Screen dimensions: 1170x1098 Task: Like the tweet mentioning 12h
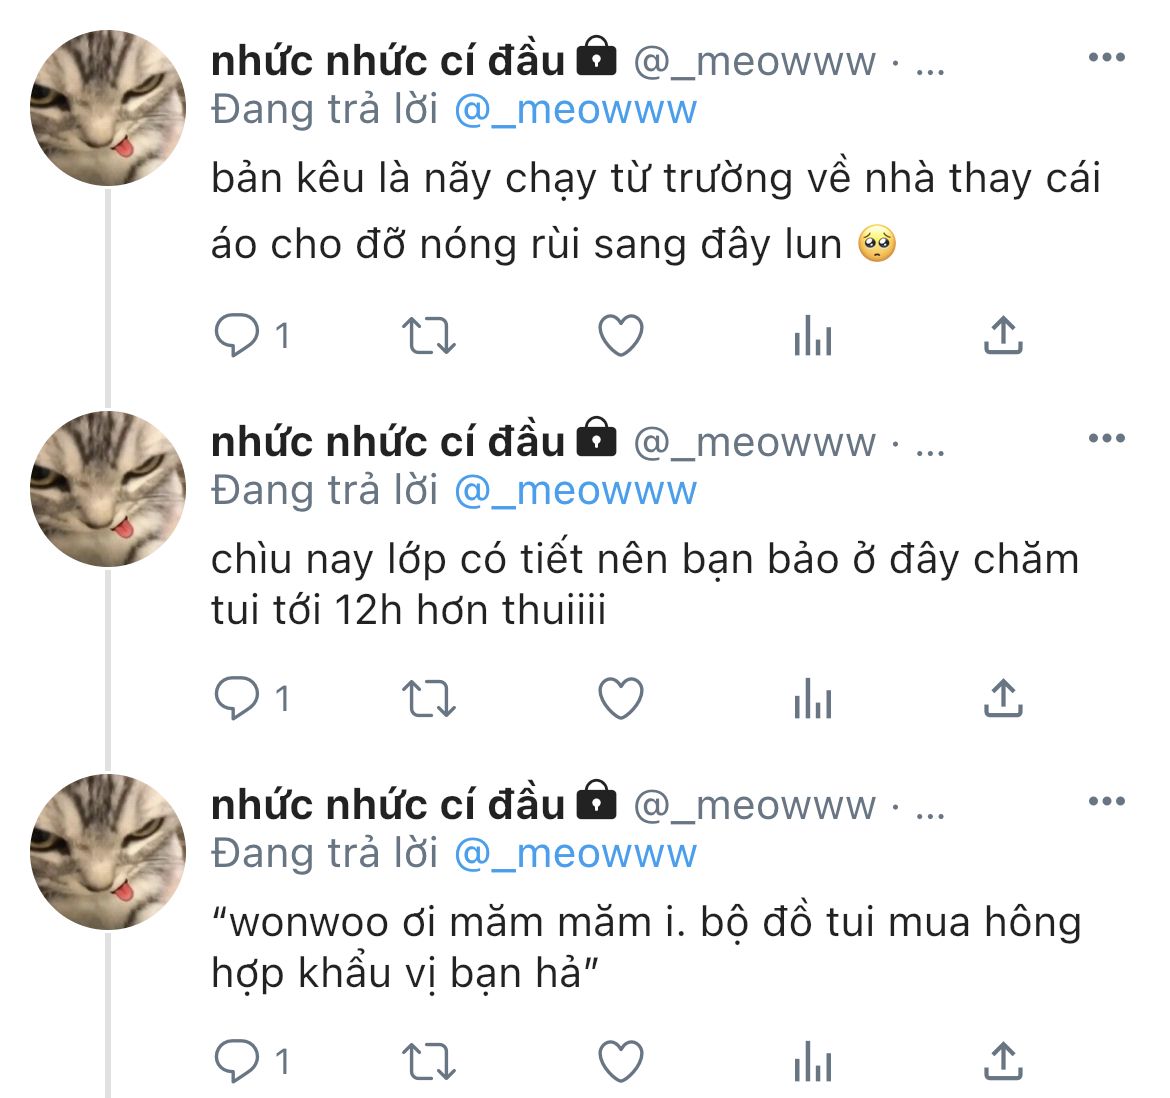(621, 698)
